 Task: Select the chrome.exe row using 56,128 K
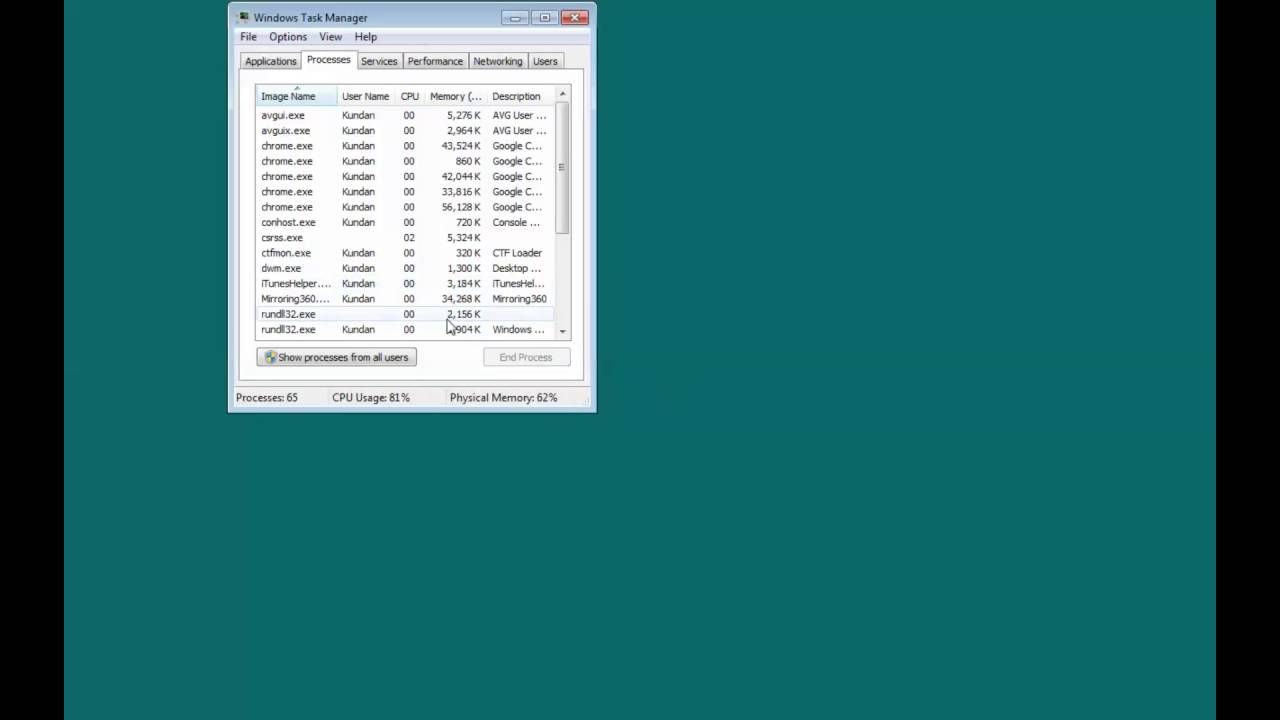[406, 207]
